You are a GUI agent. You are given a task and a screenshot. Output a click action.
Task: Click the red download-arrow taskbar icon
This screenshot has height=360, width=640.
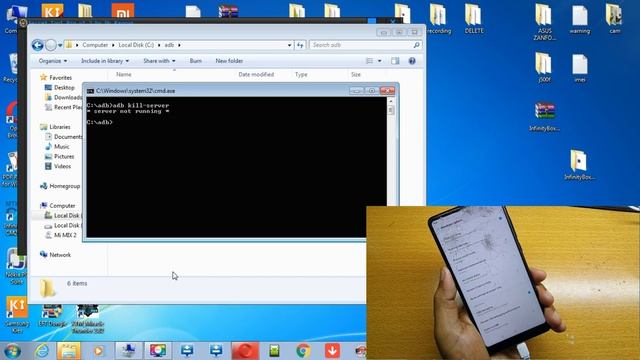point(332,351)
